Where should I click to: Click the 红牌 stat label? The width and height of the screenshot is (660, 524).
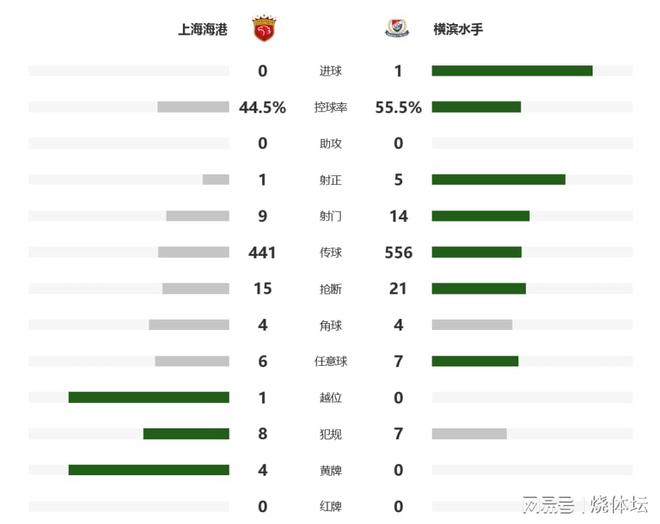330,507
